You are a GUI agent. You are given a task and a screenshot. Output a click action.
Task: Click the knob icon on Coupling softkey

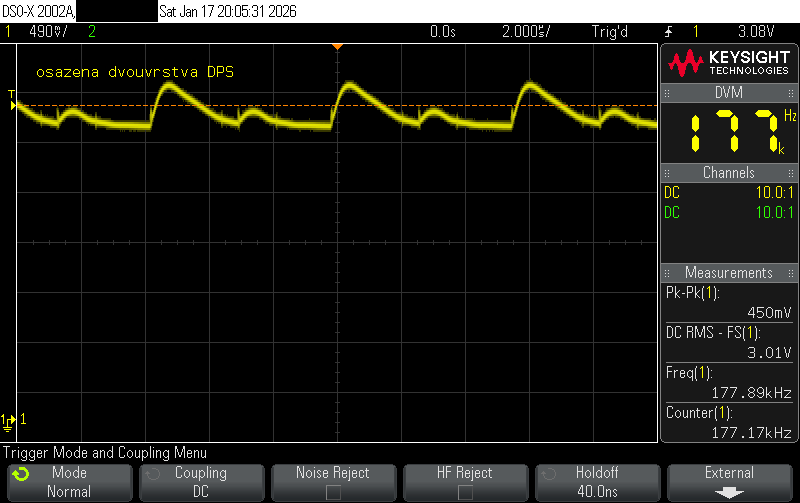151,474
